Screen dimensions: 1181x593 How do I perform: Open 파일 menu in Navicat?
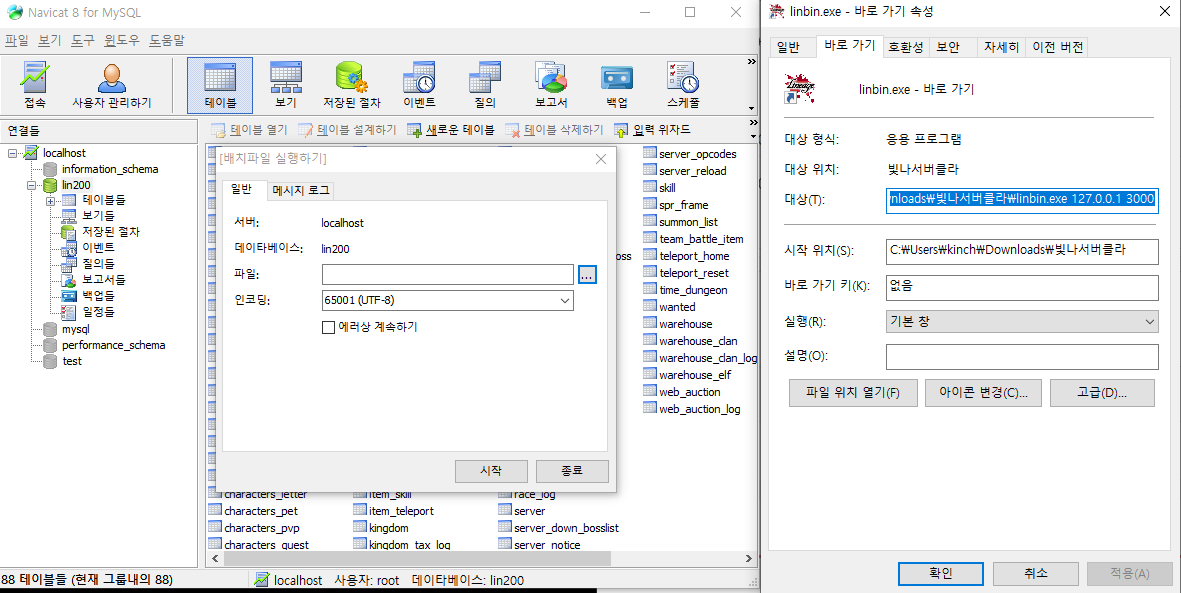16,41
